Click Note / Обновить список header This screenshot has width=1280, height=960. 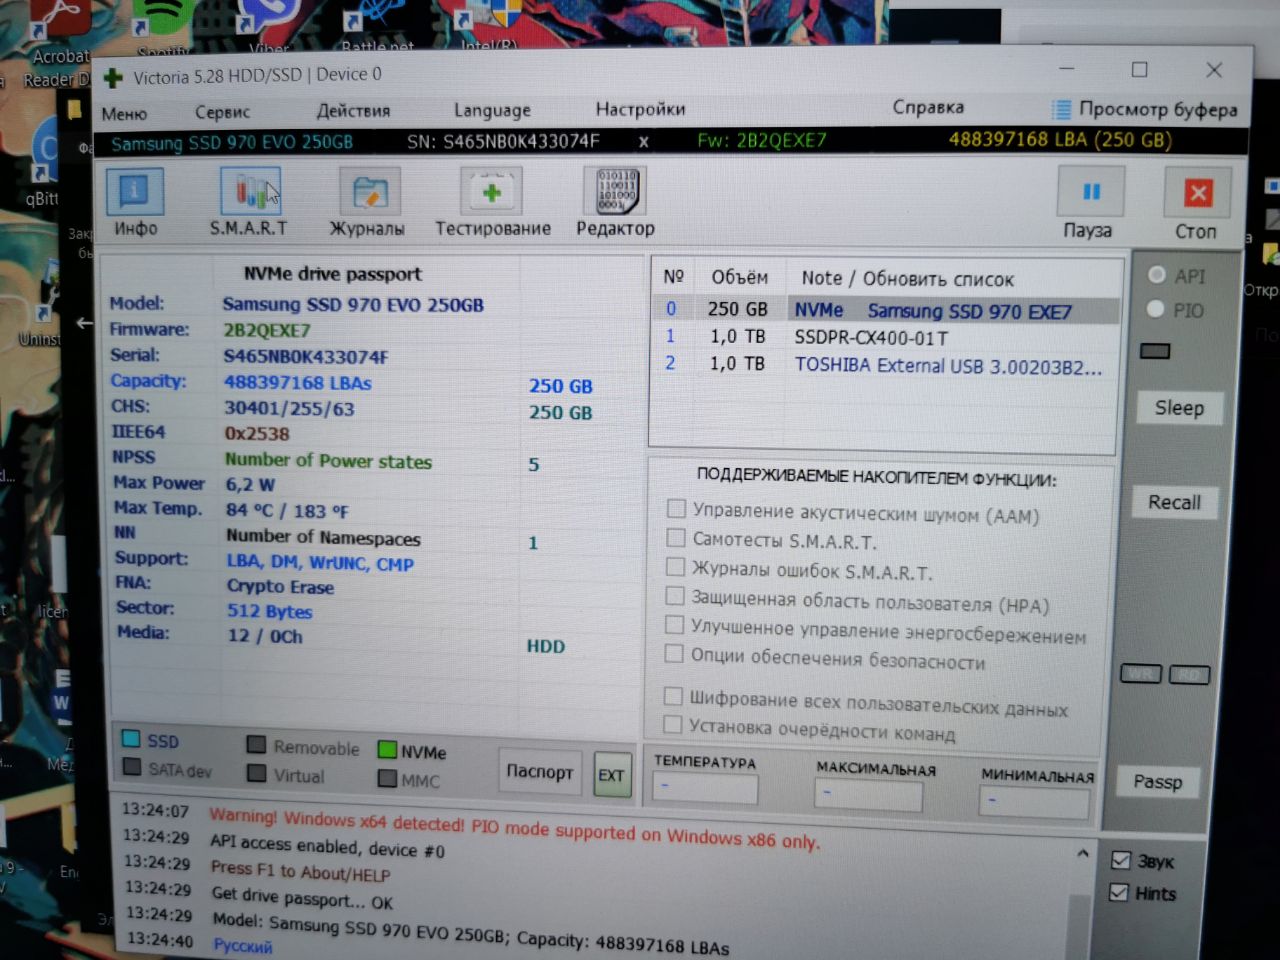(x=907, y=279)
